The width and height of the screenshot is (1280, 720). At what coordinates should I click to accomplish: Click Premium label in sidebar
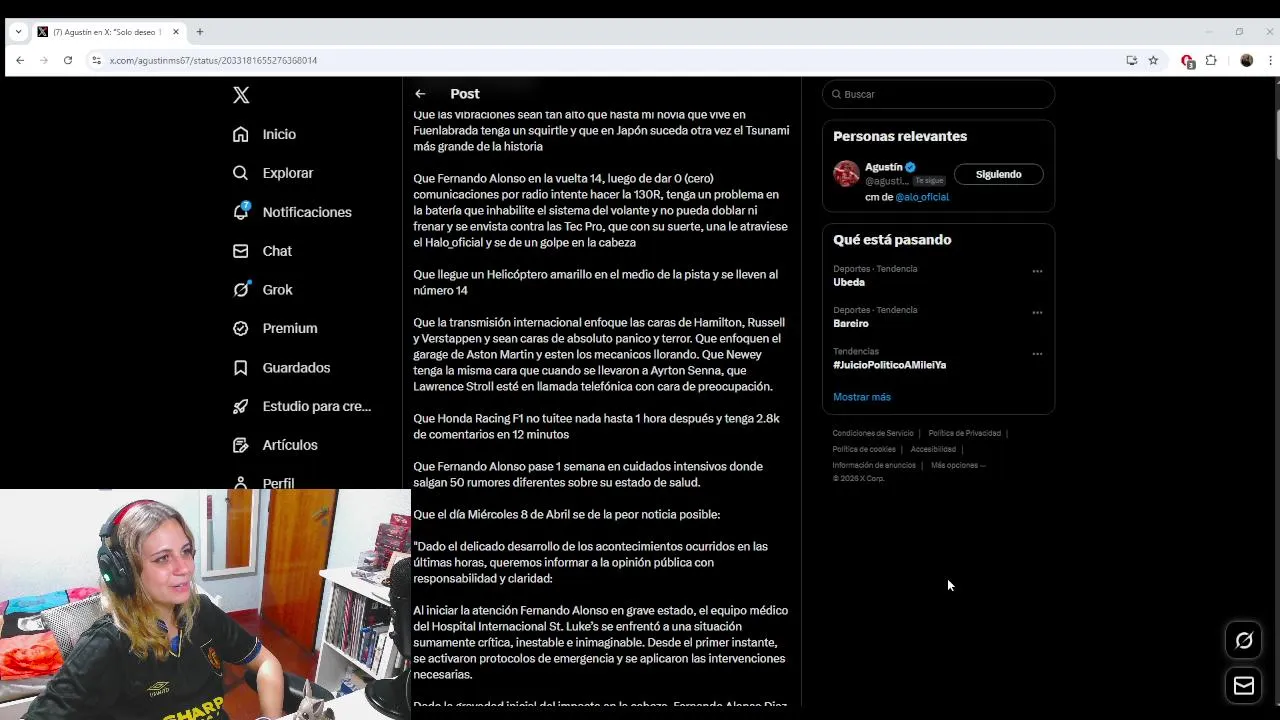pos(290,328)
